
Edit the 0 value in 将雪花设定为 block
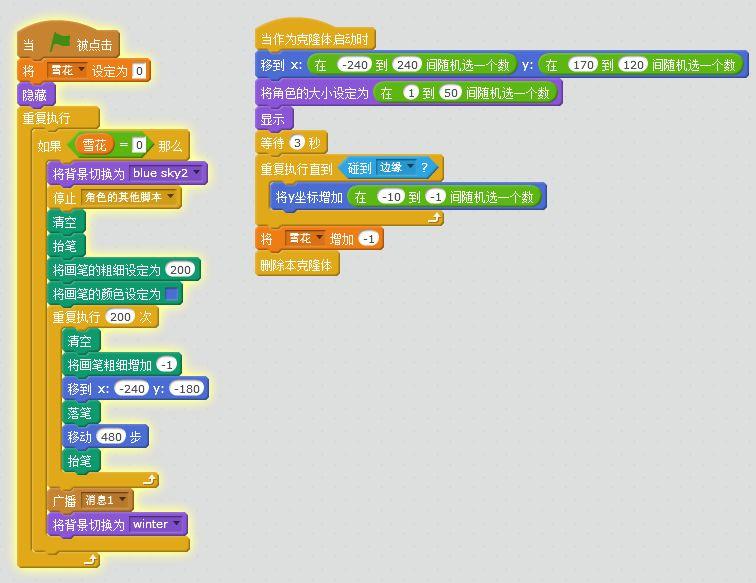coord(139,71)
